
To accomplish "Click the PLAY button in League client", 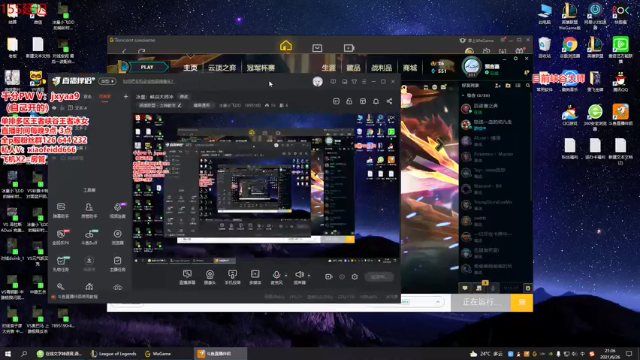I will (147, 67).
